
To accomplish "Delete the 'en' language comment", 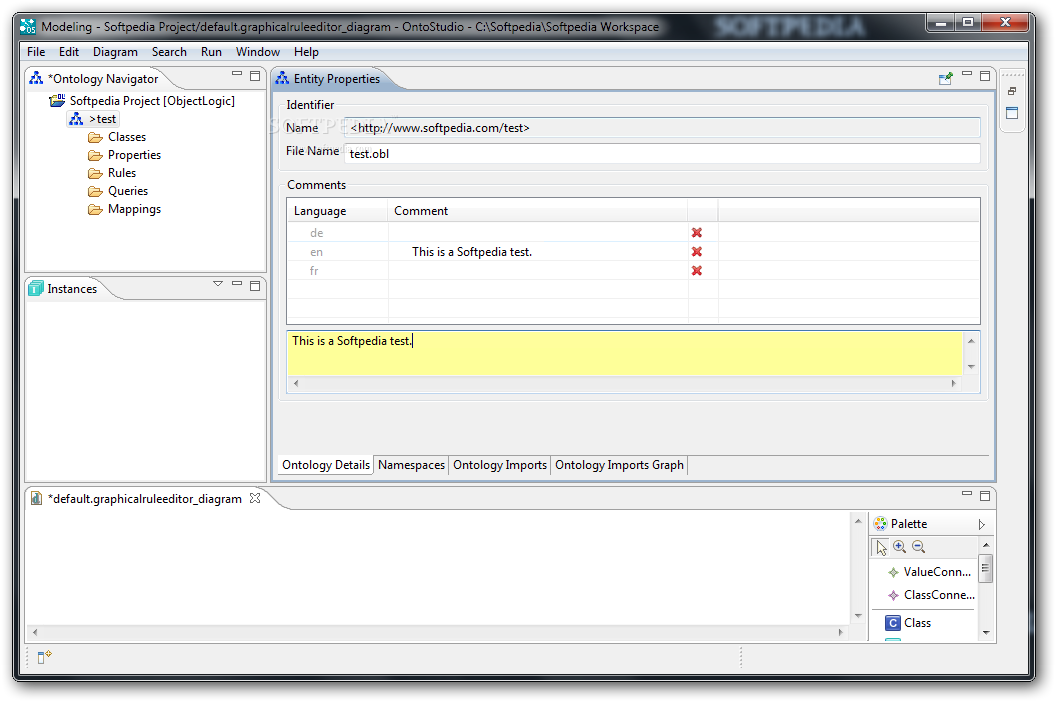I will point(697,251).
